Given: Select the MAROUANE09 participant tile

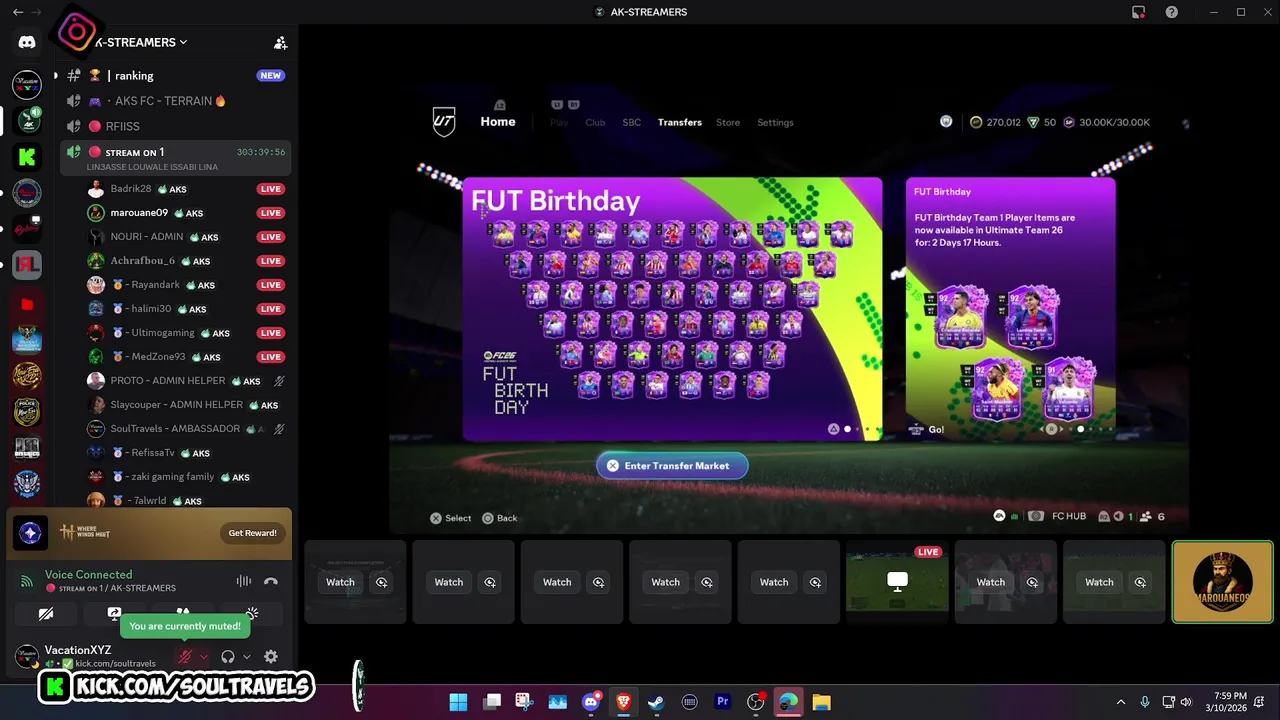Looking at the screenshot, I should tap(1222, 582).
